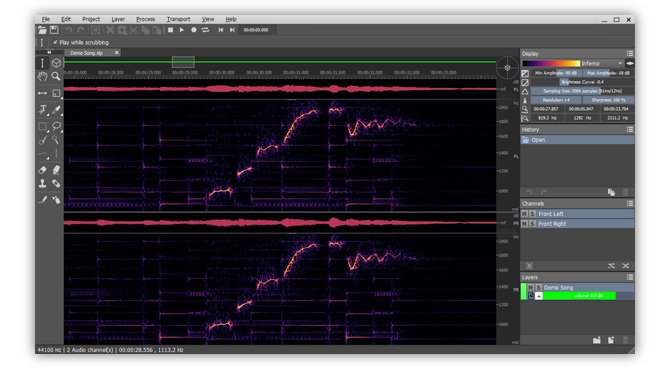
Task: Mute the Front Right channel
Action: (x=524, y=224)
